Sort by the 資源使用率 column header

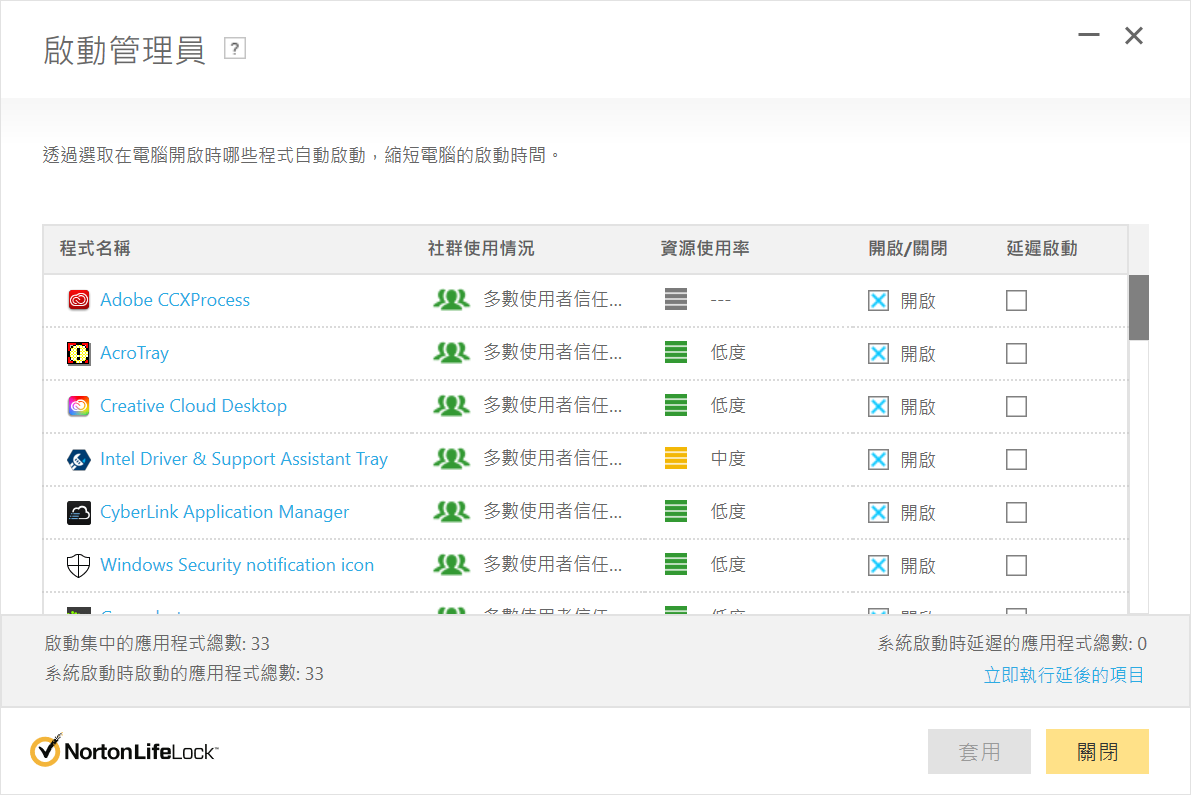705,248
